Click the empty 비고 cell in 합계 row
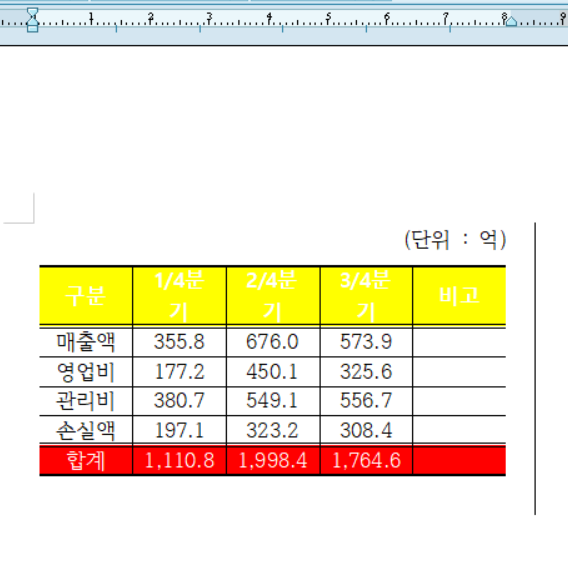Viewport: 568px width, 568px height. pyautogui.click(x=459, y=460)
